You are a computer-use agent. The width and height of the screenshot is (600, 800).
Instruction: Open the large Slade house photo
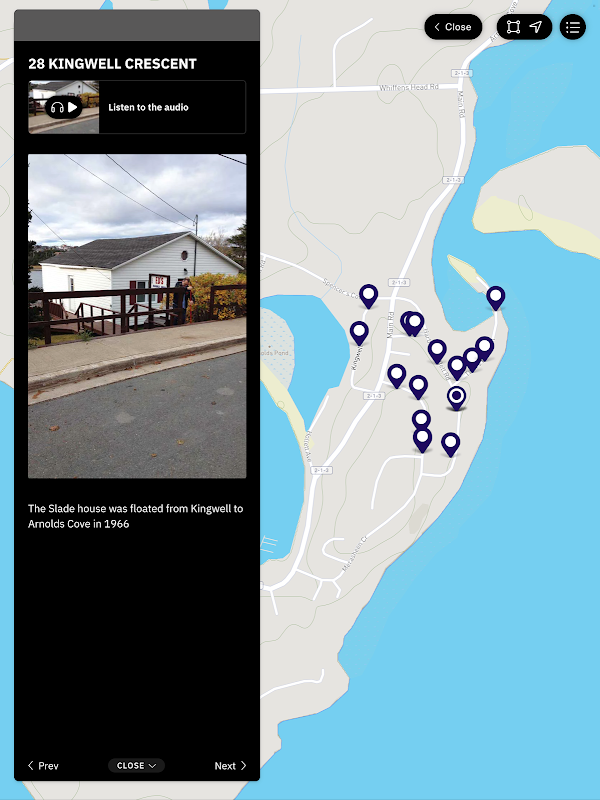coord(137,316)
